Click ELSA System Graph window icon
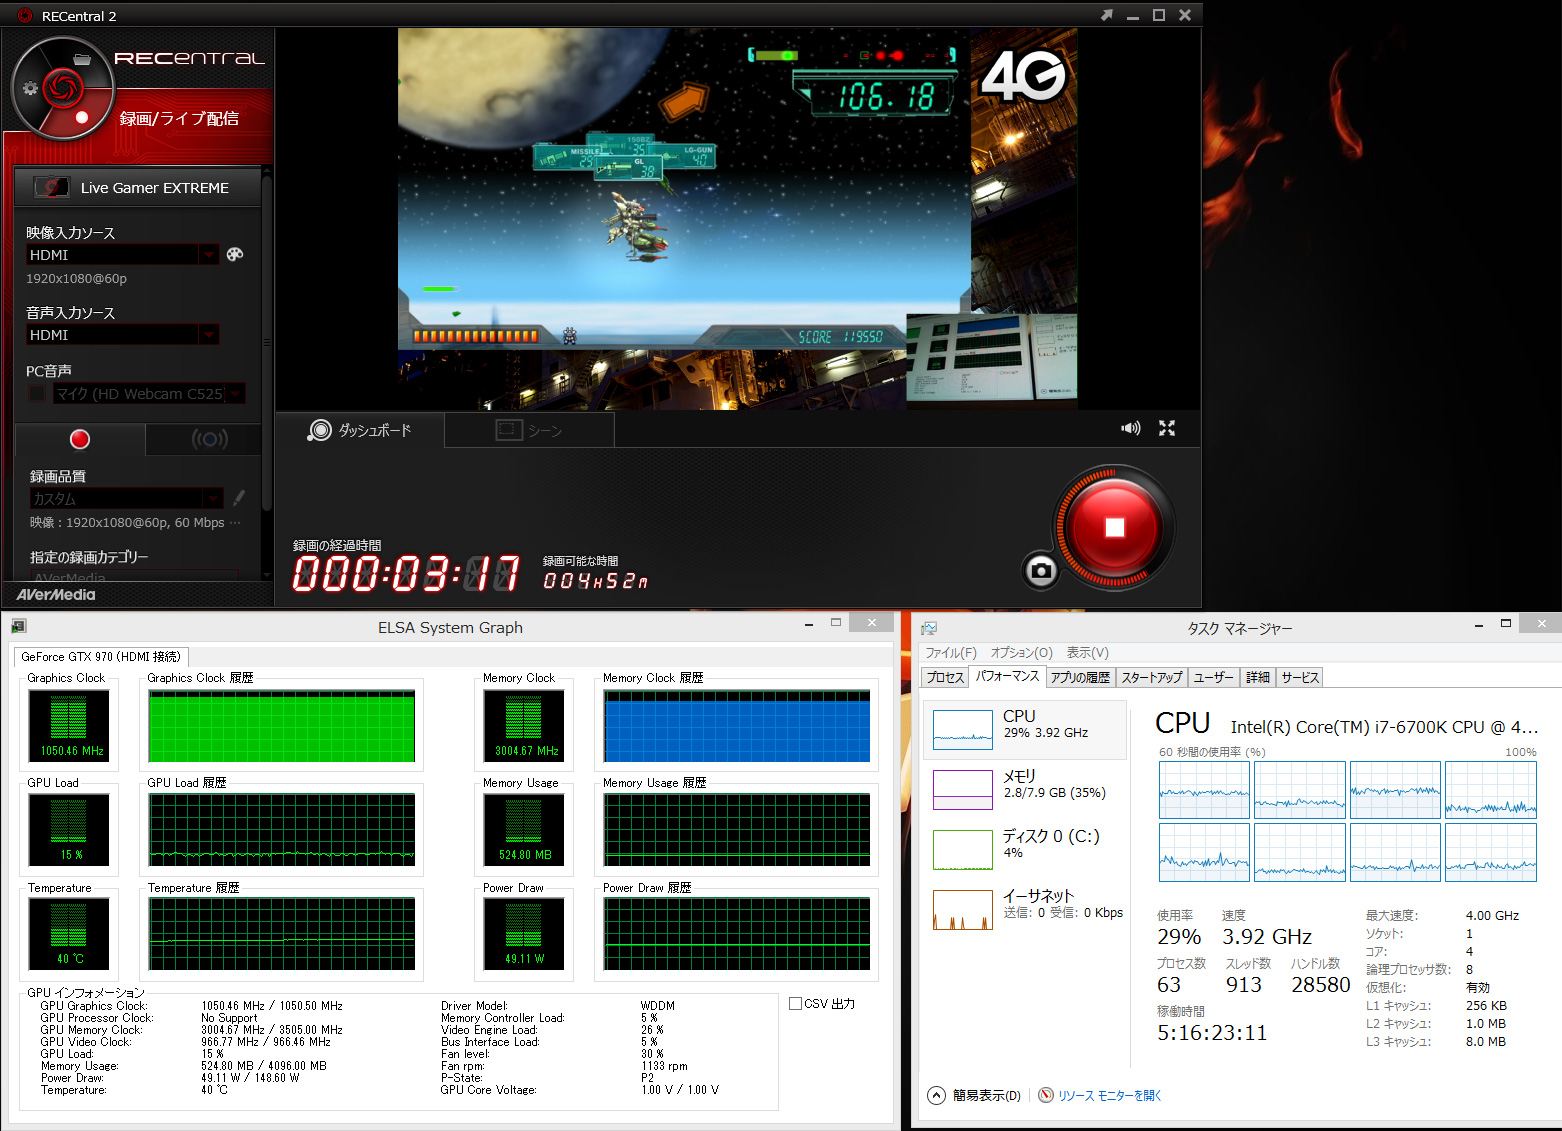Viewport: 1562px width, 1131px height. pos(19,626)
